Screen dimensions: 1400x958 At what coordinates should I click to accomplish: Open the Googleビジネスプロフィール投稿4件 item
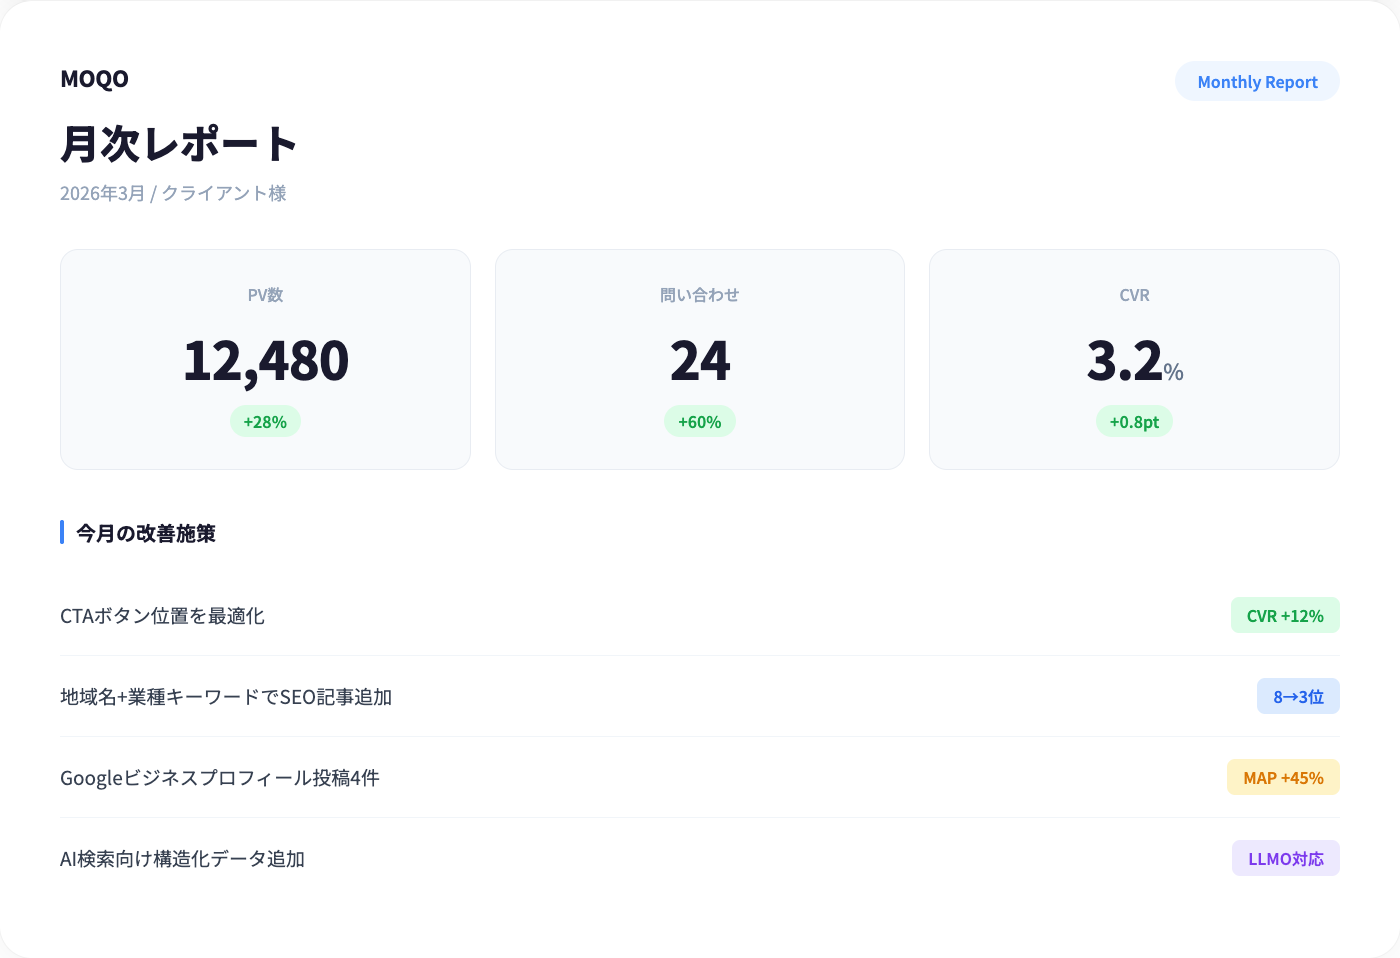click(220, 778)
